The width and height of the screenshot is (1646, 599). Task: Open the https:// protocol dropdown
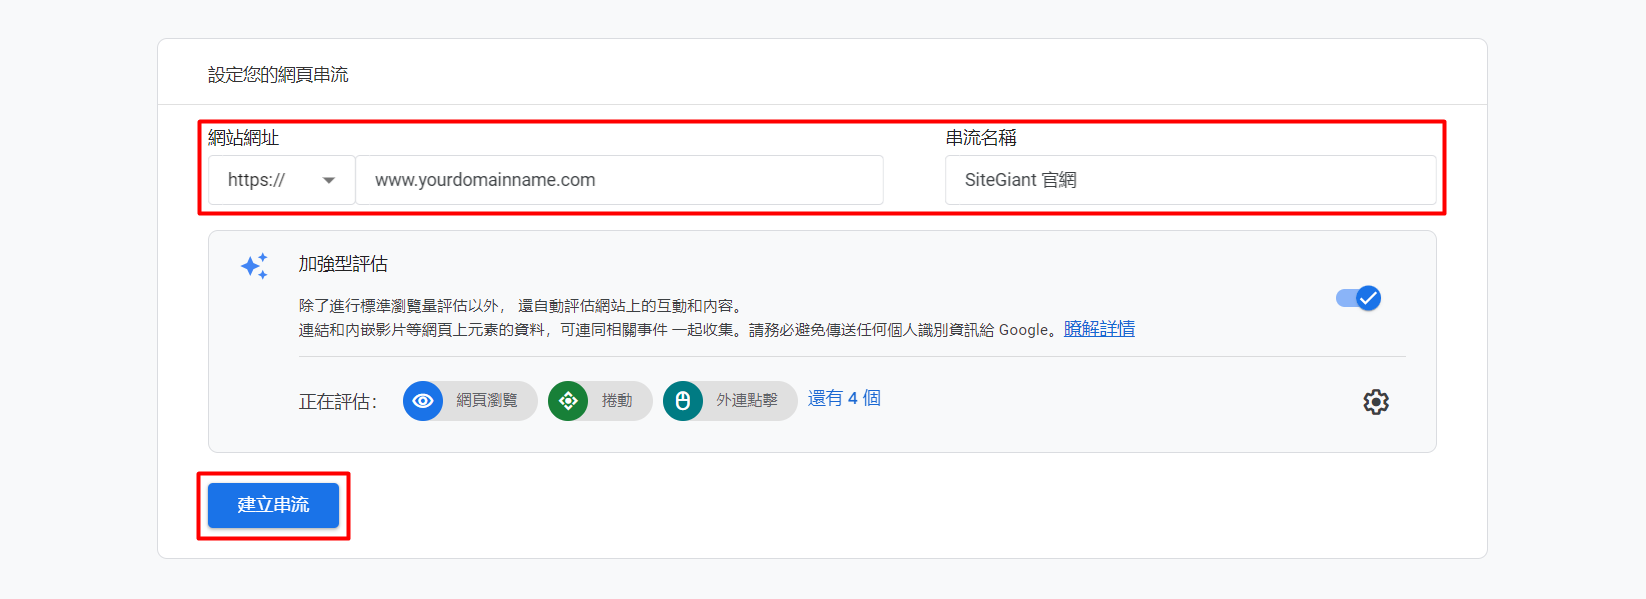(x=282, y=180)
